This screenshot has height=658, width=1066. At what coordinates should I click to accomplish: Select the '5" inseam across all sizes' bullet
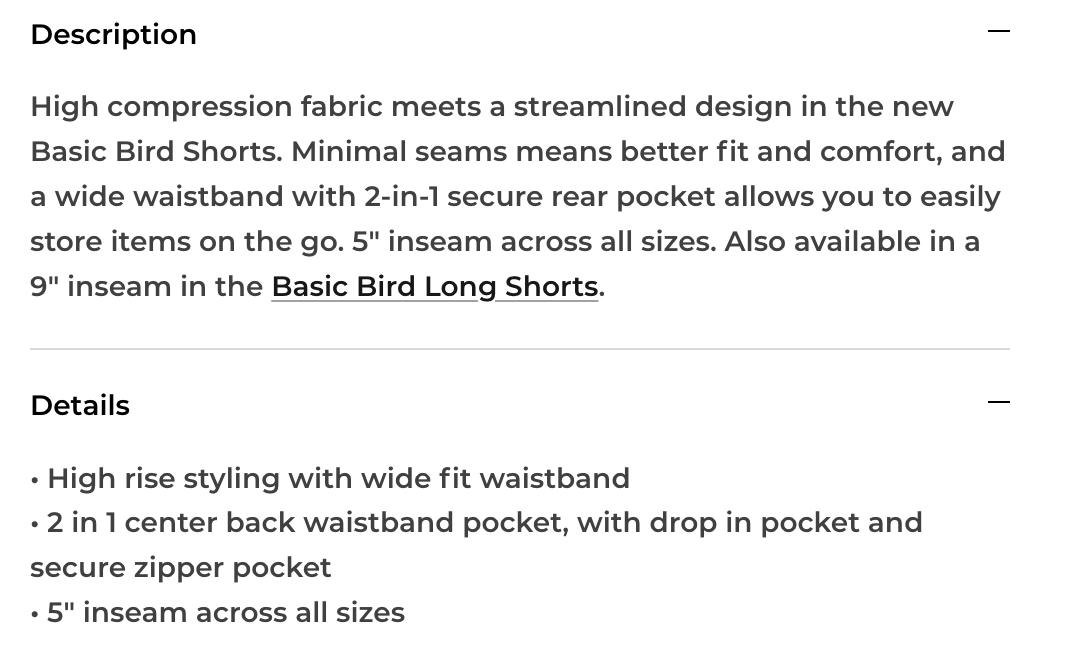218,612
